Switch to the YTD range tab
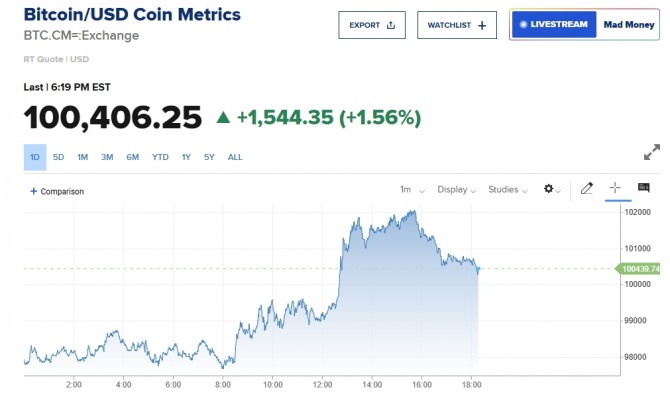The height and width of the screenshot is (406, 670). (160, 157)
